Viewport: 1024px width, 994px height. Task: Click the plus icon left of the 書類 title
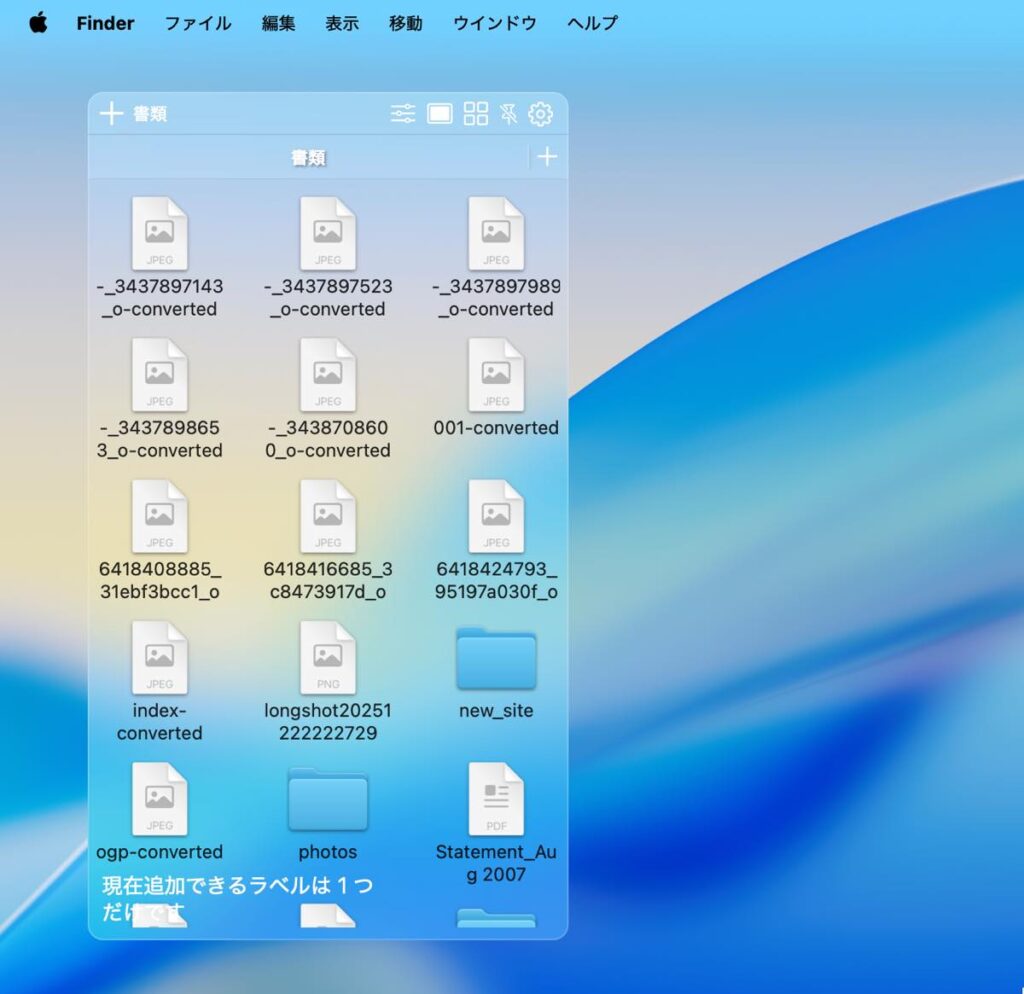click(111, 114)
